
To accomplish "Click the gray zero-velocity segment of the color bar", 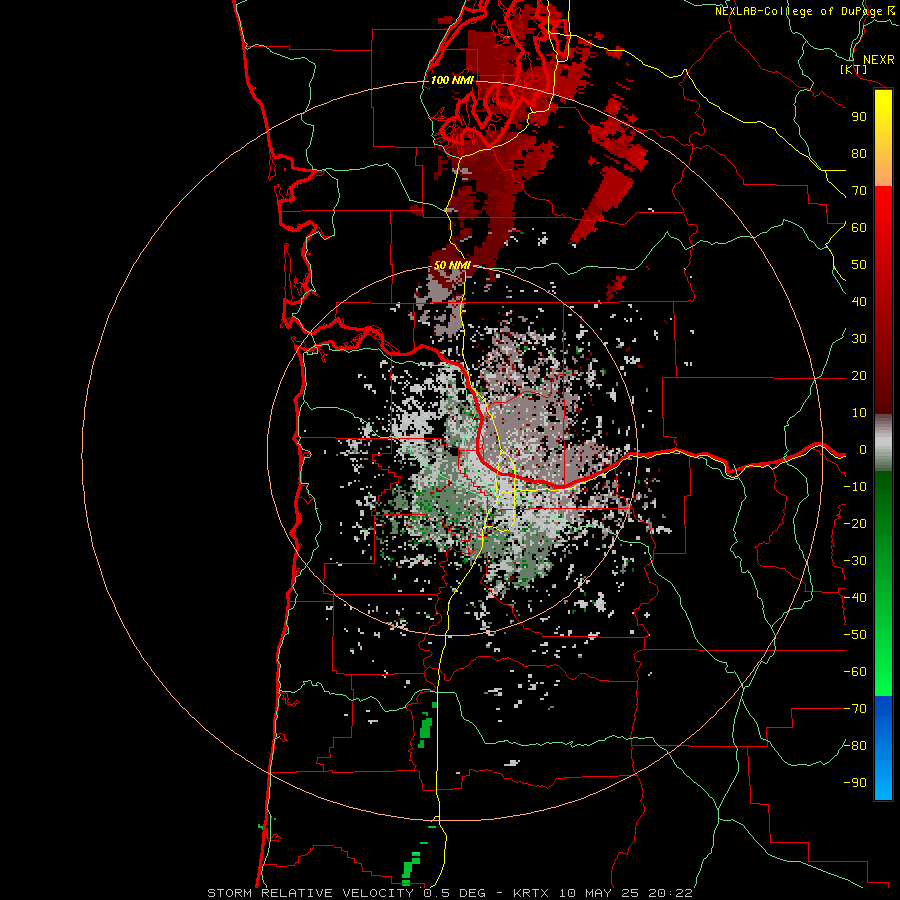I will [x=883, y=442].
